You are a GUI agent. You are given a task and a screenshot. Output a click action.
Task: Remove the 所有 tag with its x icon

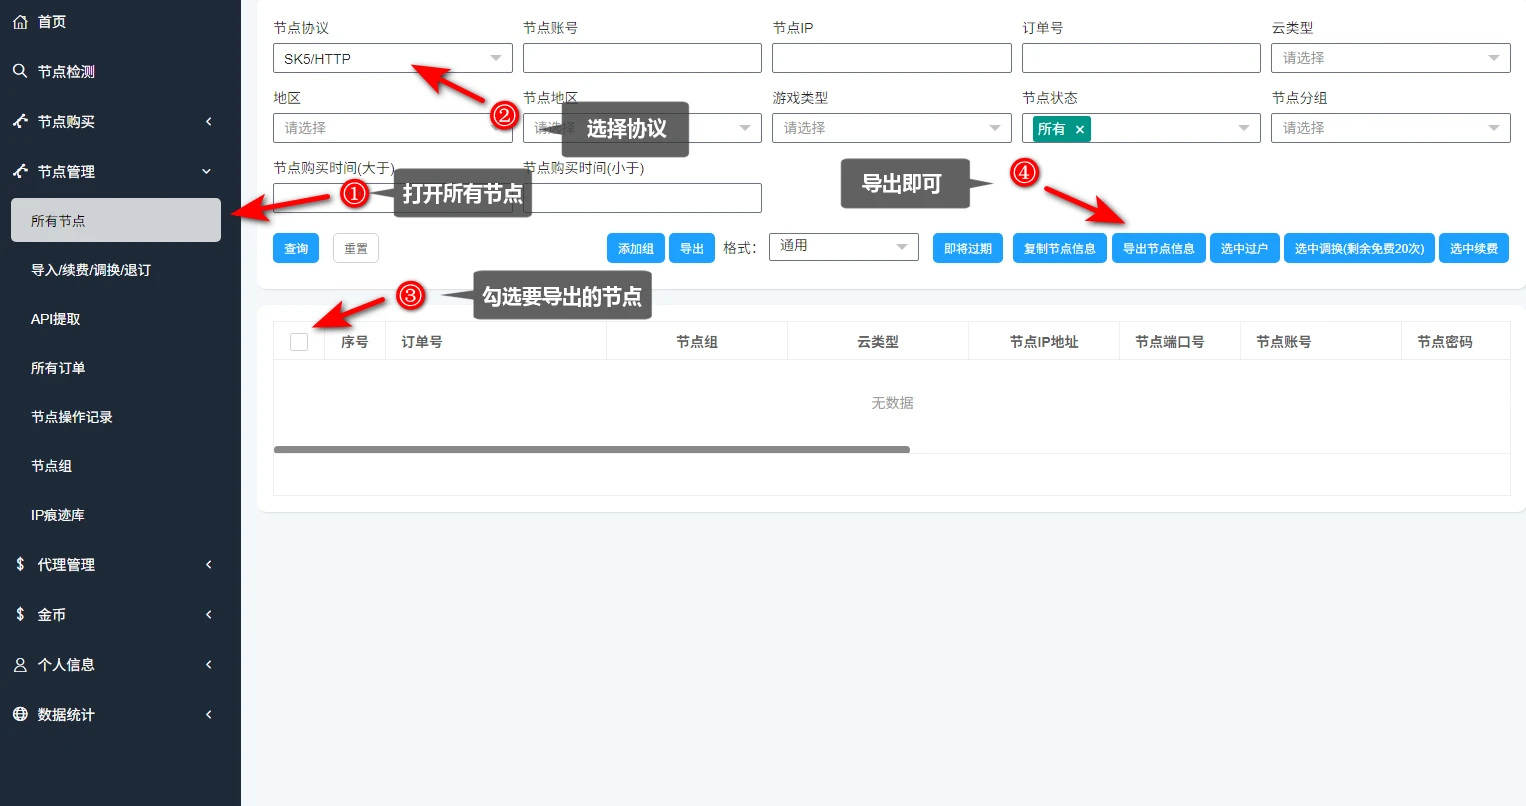coord(1080,129)
